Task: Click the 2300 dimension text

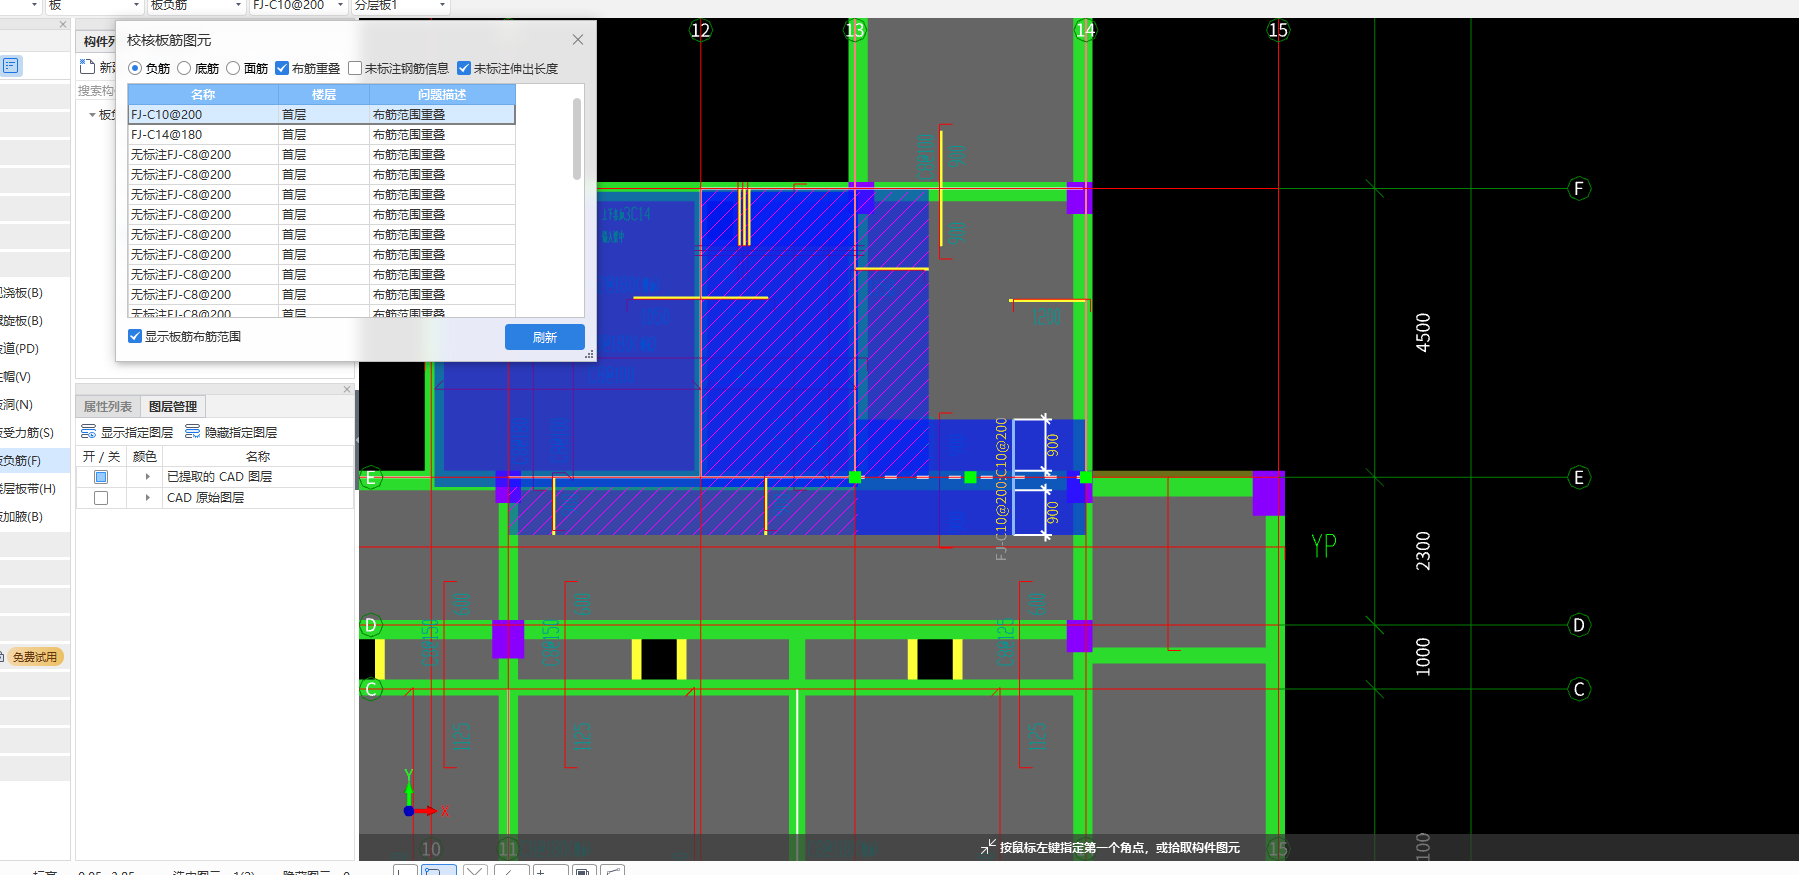Action: (1423, 551)
